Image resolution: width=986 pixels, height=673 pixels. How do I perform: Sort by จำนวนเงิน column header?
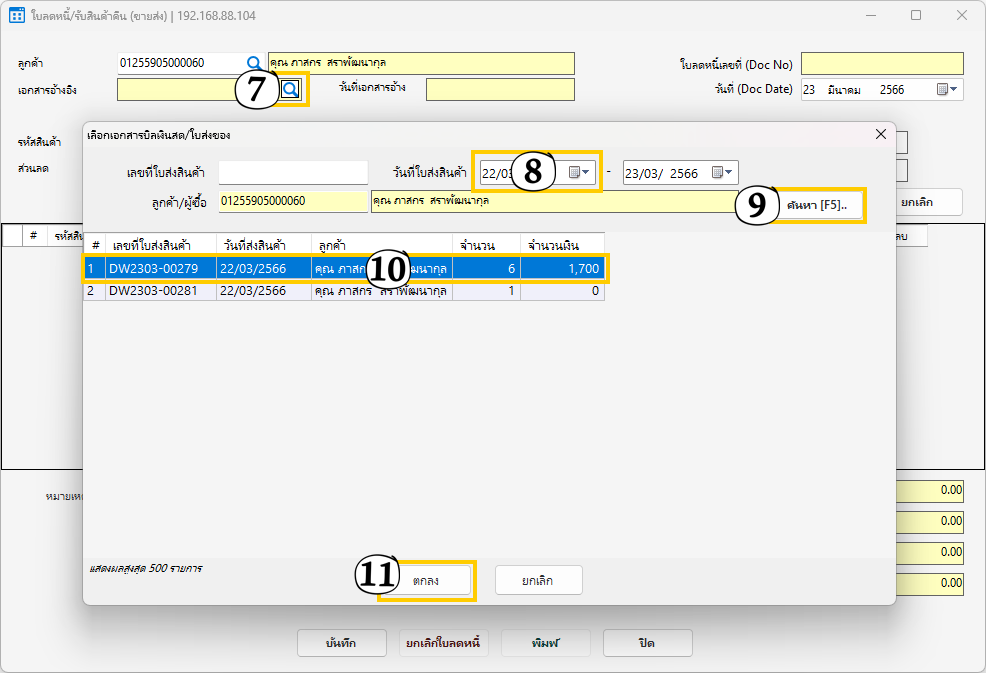click(563, 244)
